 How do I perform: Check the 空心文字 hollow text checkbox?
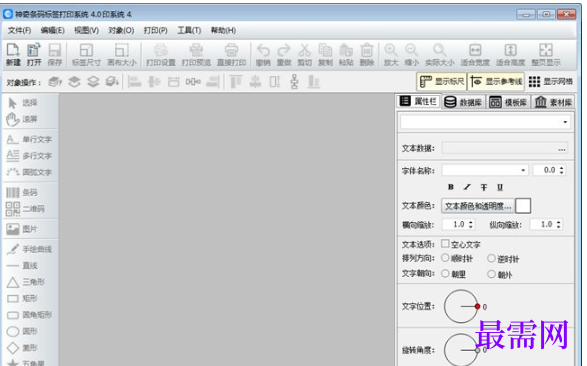(x=445, y=244)
